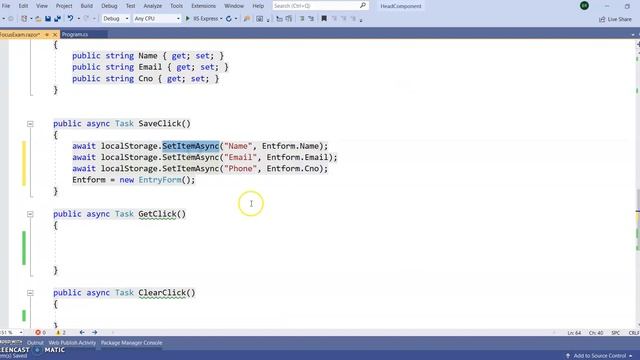Click the decrease indent icon
Screen dimensions: 640x360
pos(302,19)
